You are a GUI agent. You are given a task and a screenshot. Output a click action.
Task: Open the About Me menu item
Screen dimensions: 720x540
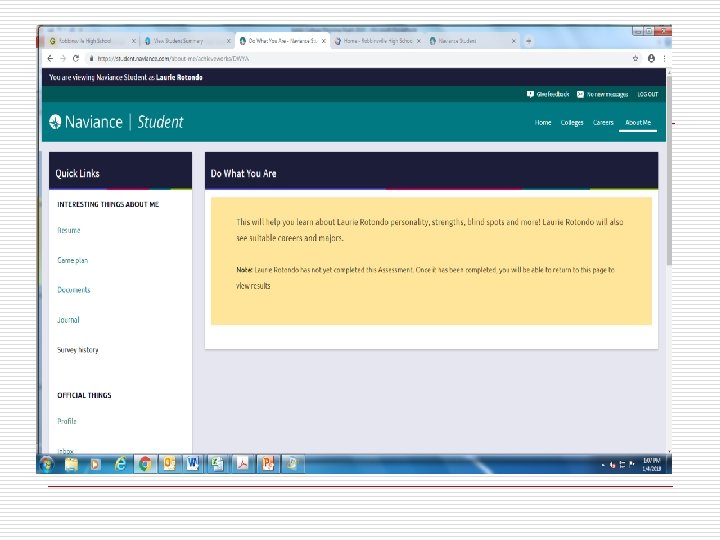click(638, 123)
